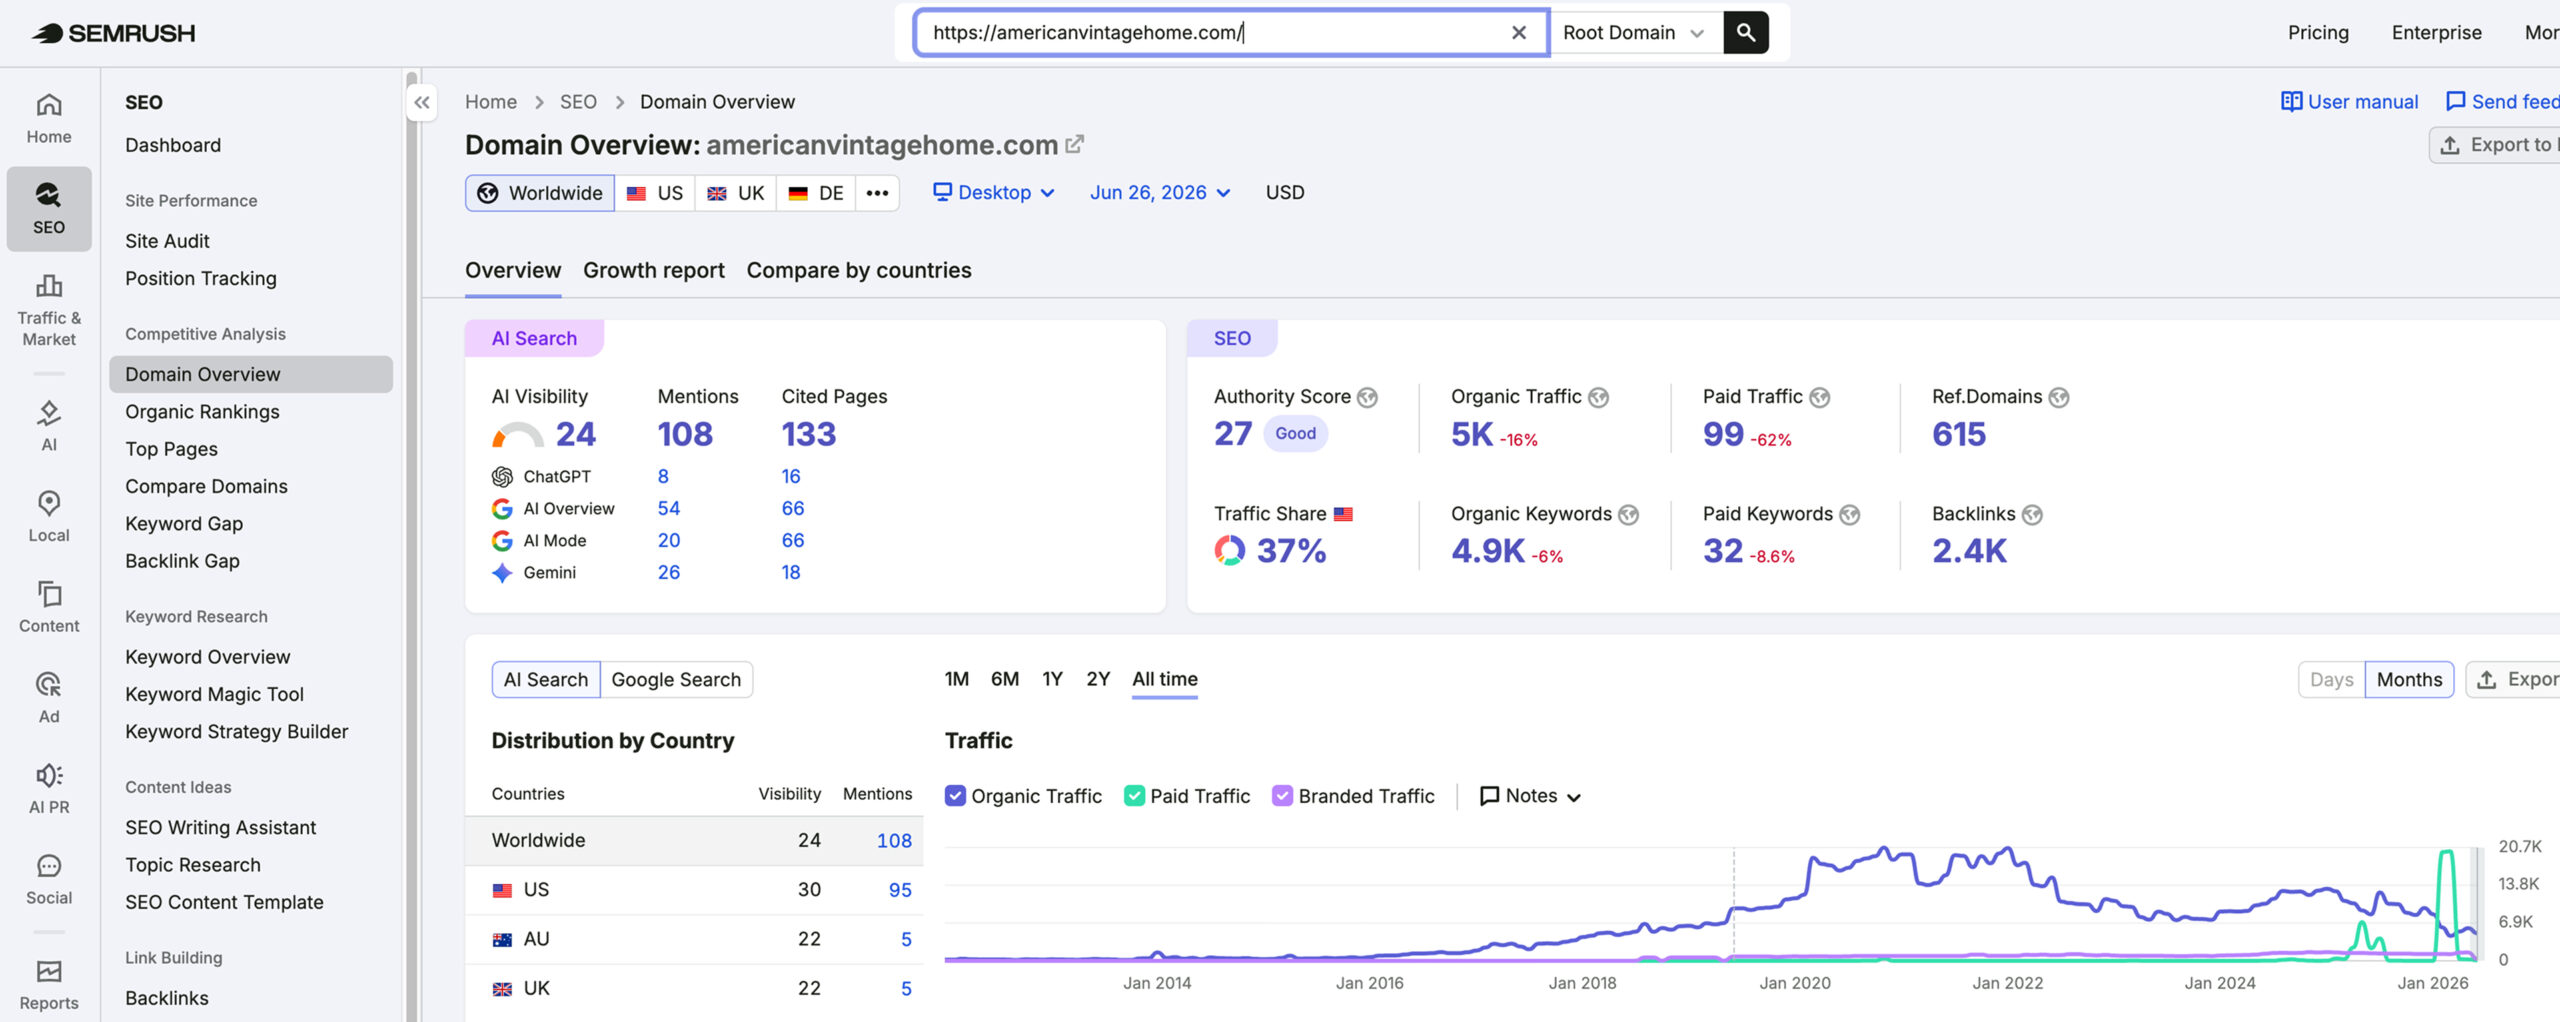The height and width of the screenshot is (1022, 2560).
Task: Open the Ad sidebar section
Action: coord(49,698)
